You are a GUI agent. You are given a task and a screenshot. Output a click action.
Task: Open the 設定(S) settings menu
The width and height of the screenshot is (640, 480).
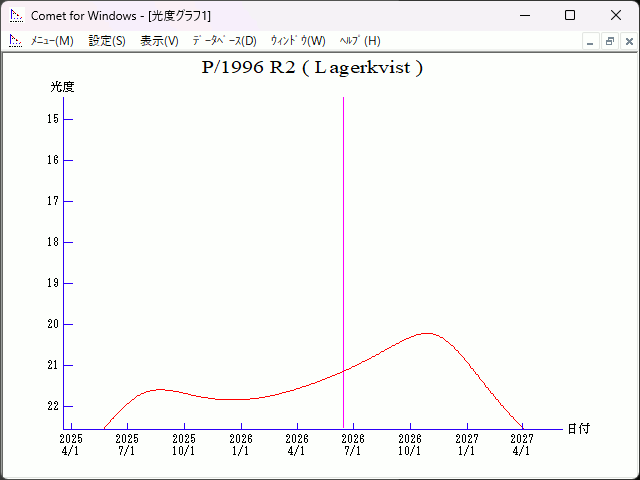pos(107,41)
